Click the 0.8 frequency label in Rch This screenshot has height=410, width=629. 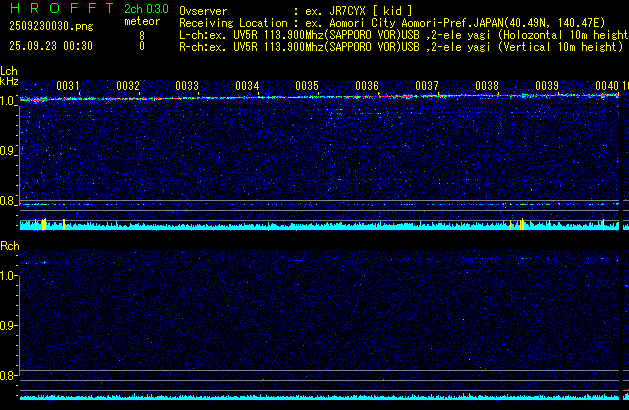coord(9,376)
